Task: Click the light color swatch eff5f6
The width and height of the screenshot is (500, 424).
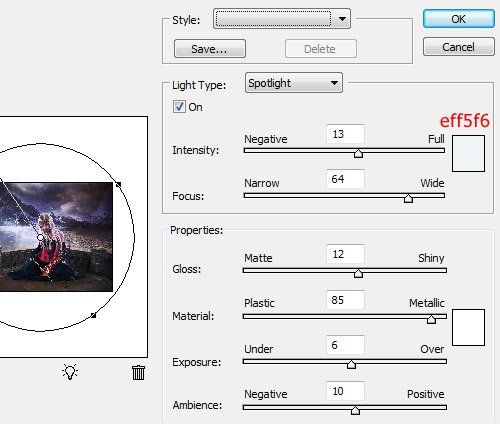Action: 468,153
